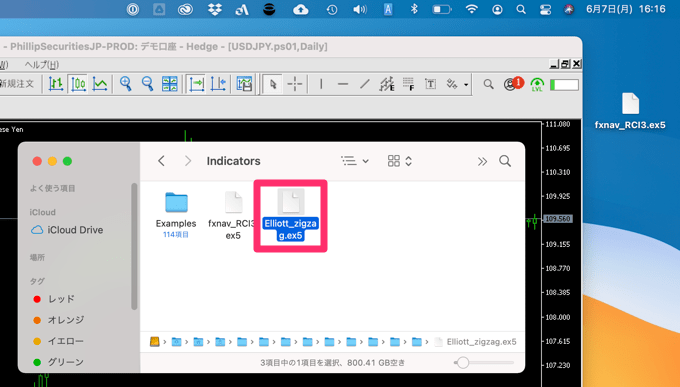The height and width of the screenshot is (387, 680).
Task: Select the equidistant channel tool
Action: tap(386, 84)
